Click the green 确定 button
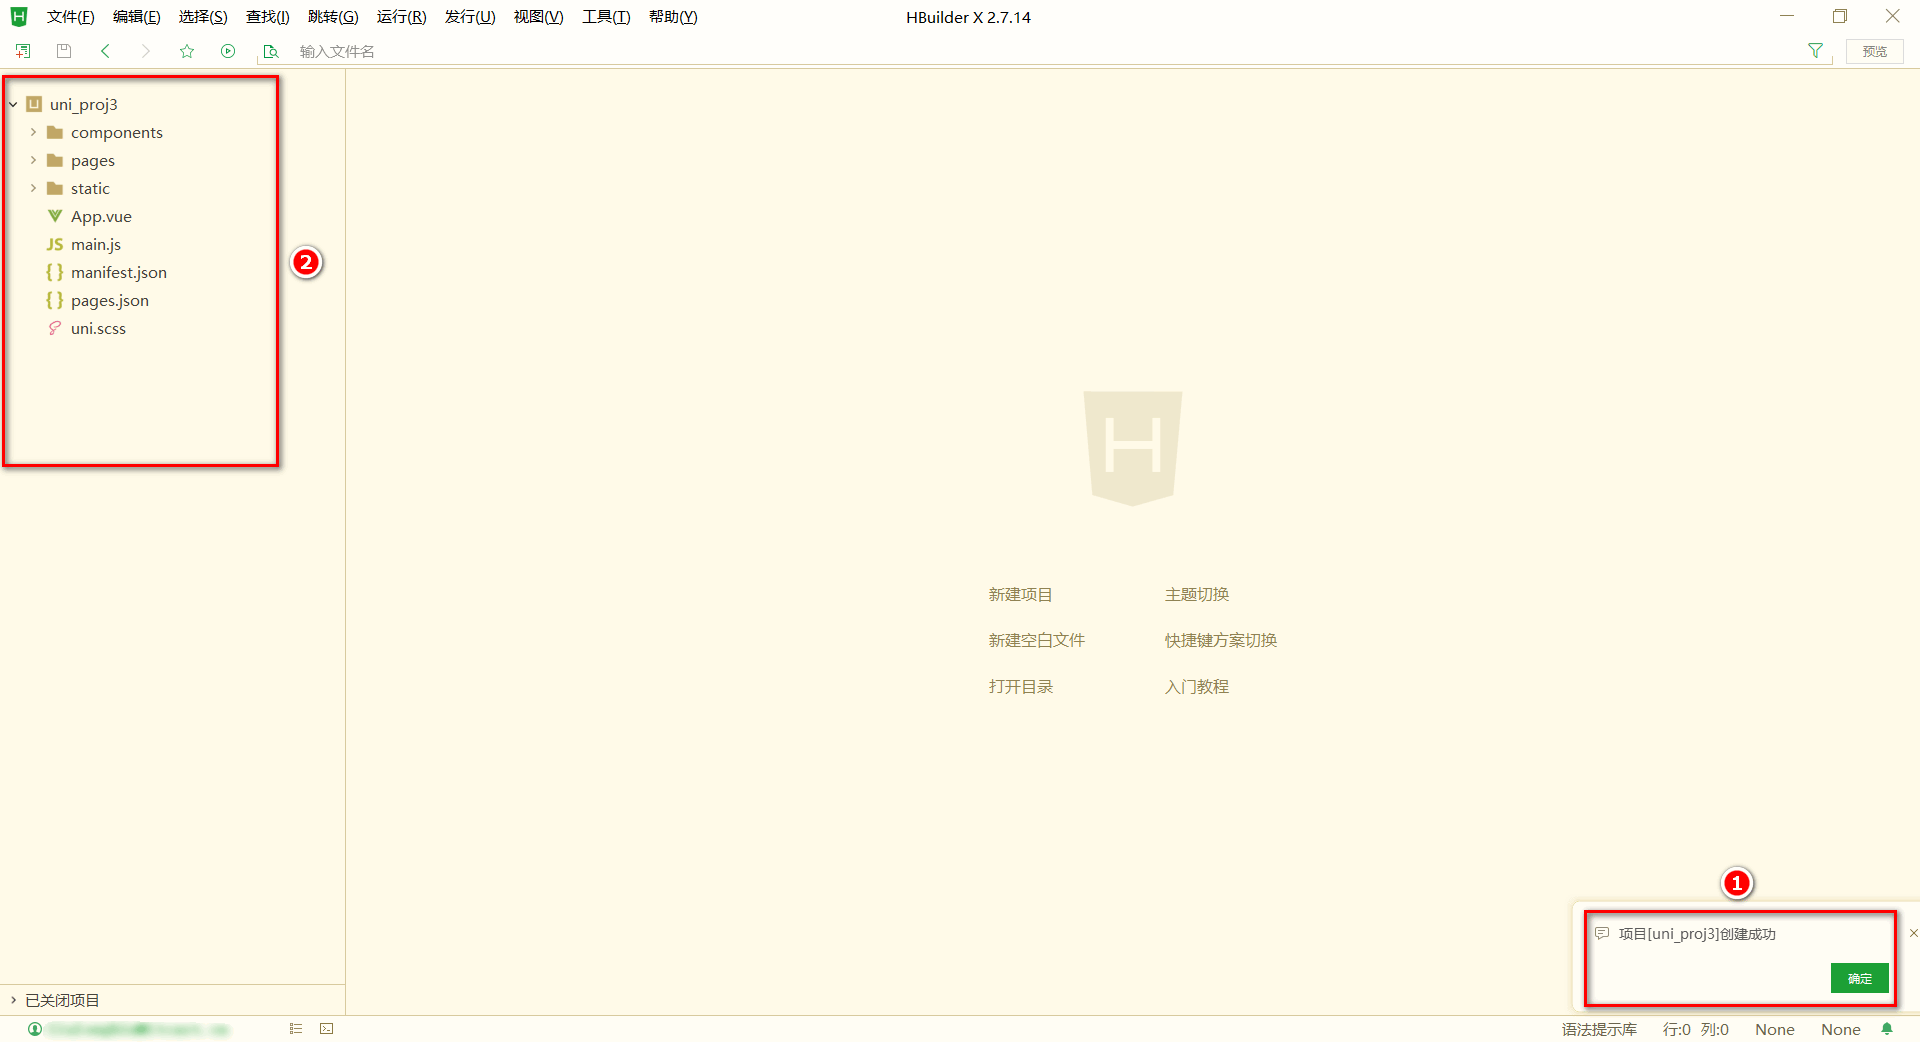1920x1042 pixels. [1859, 978]
